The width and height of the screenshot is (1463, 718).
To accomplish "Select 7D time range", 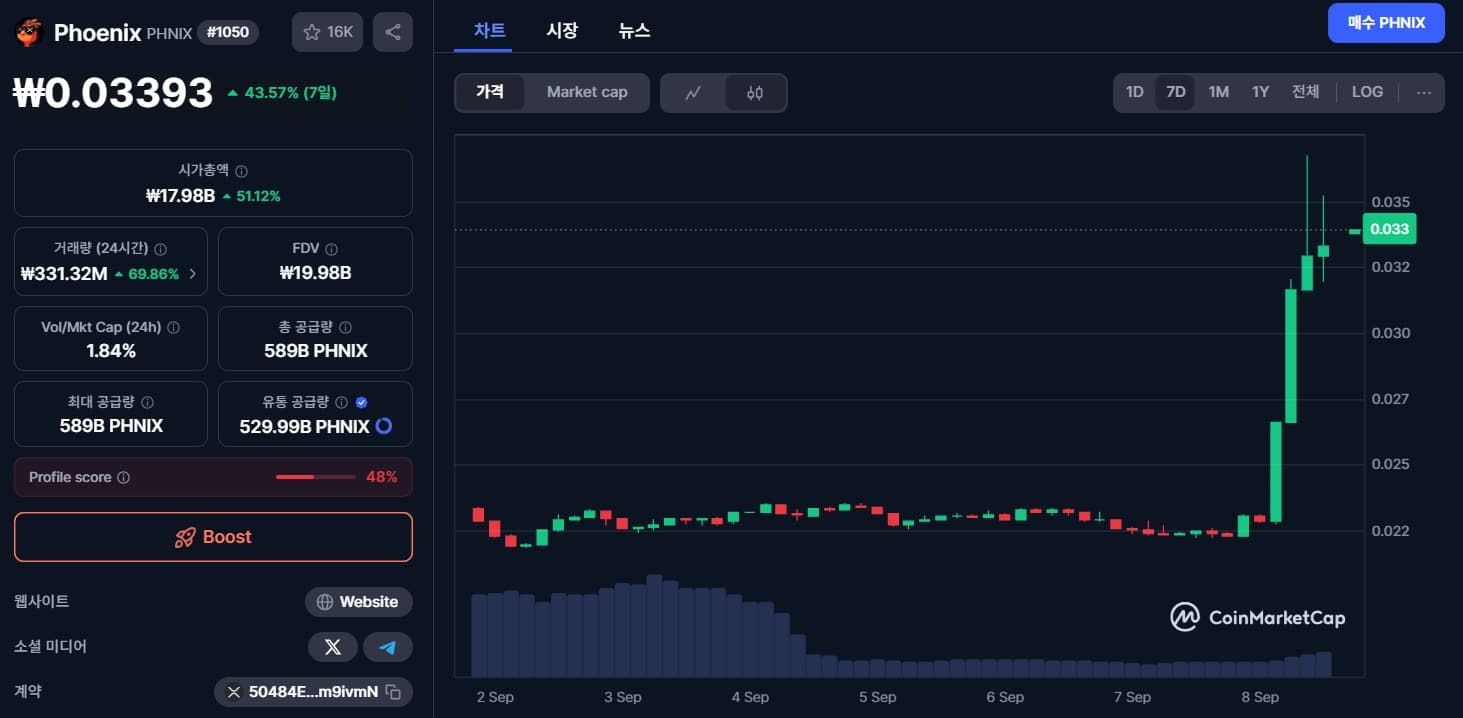I will click(1176, 92).
